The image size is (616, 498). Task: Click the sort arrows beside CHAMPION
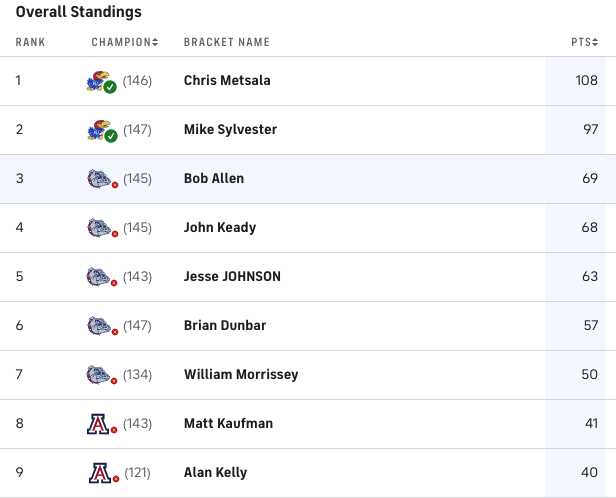pos(155,42)
